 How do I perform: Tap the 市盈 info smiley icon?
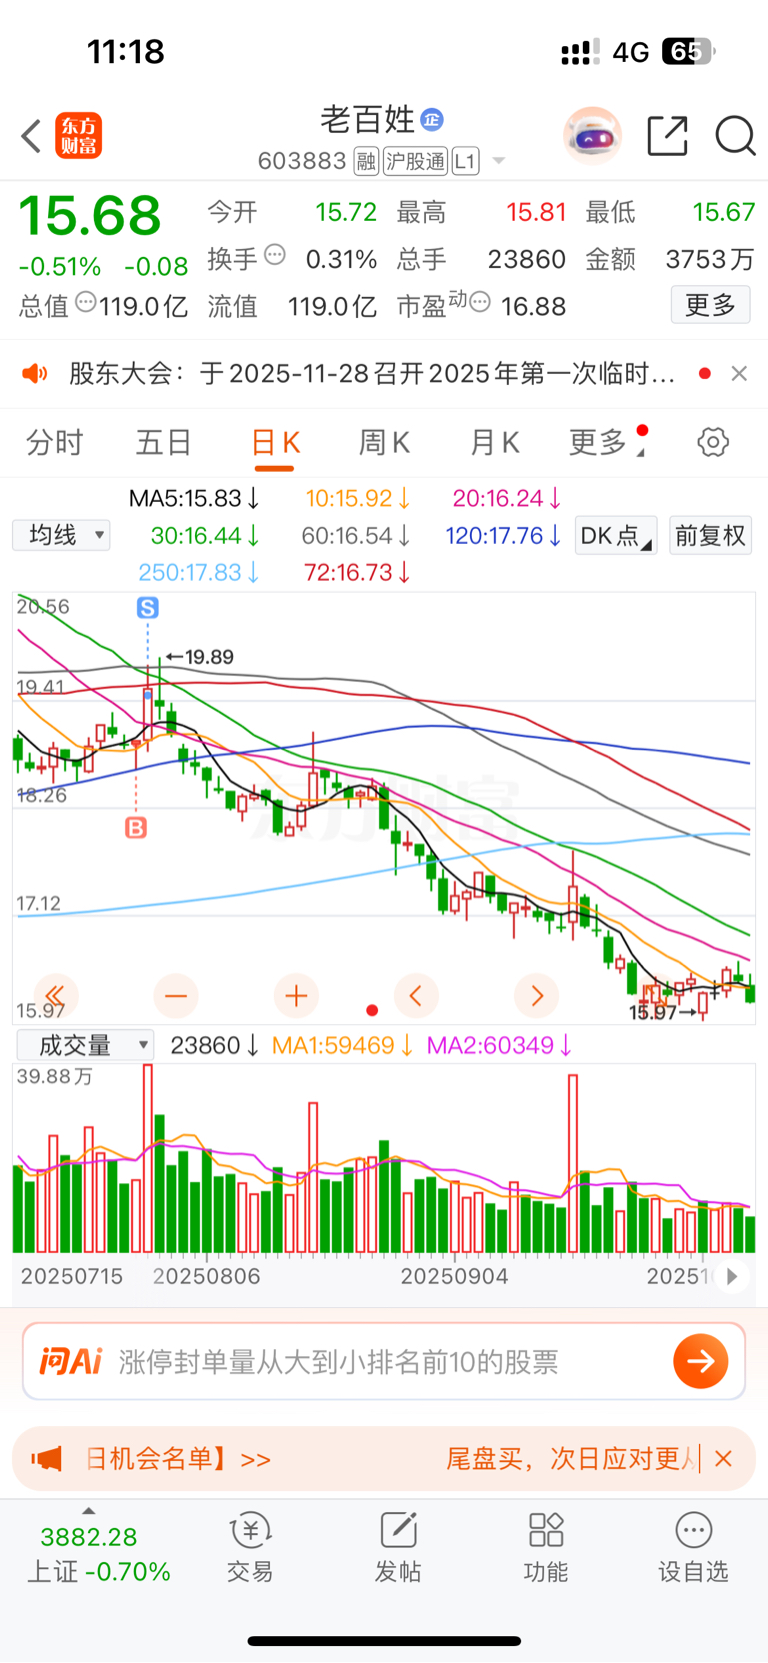pyautogui.click(x=480, y=302)
